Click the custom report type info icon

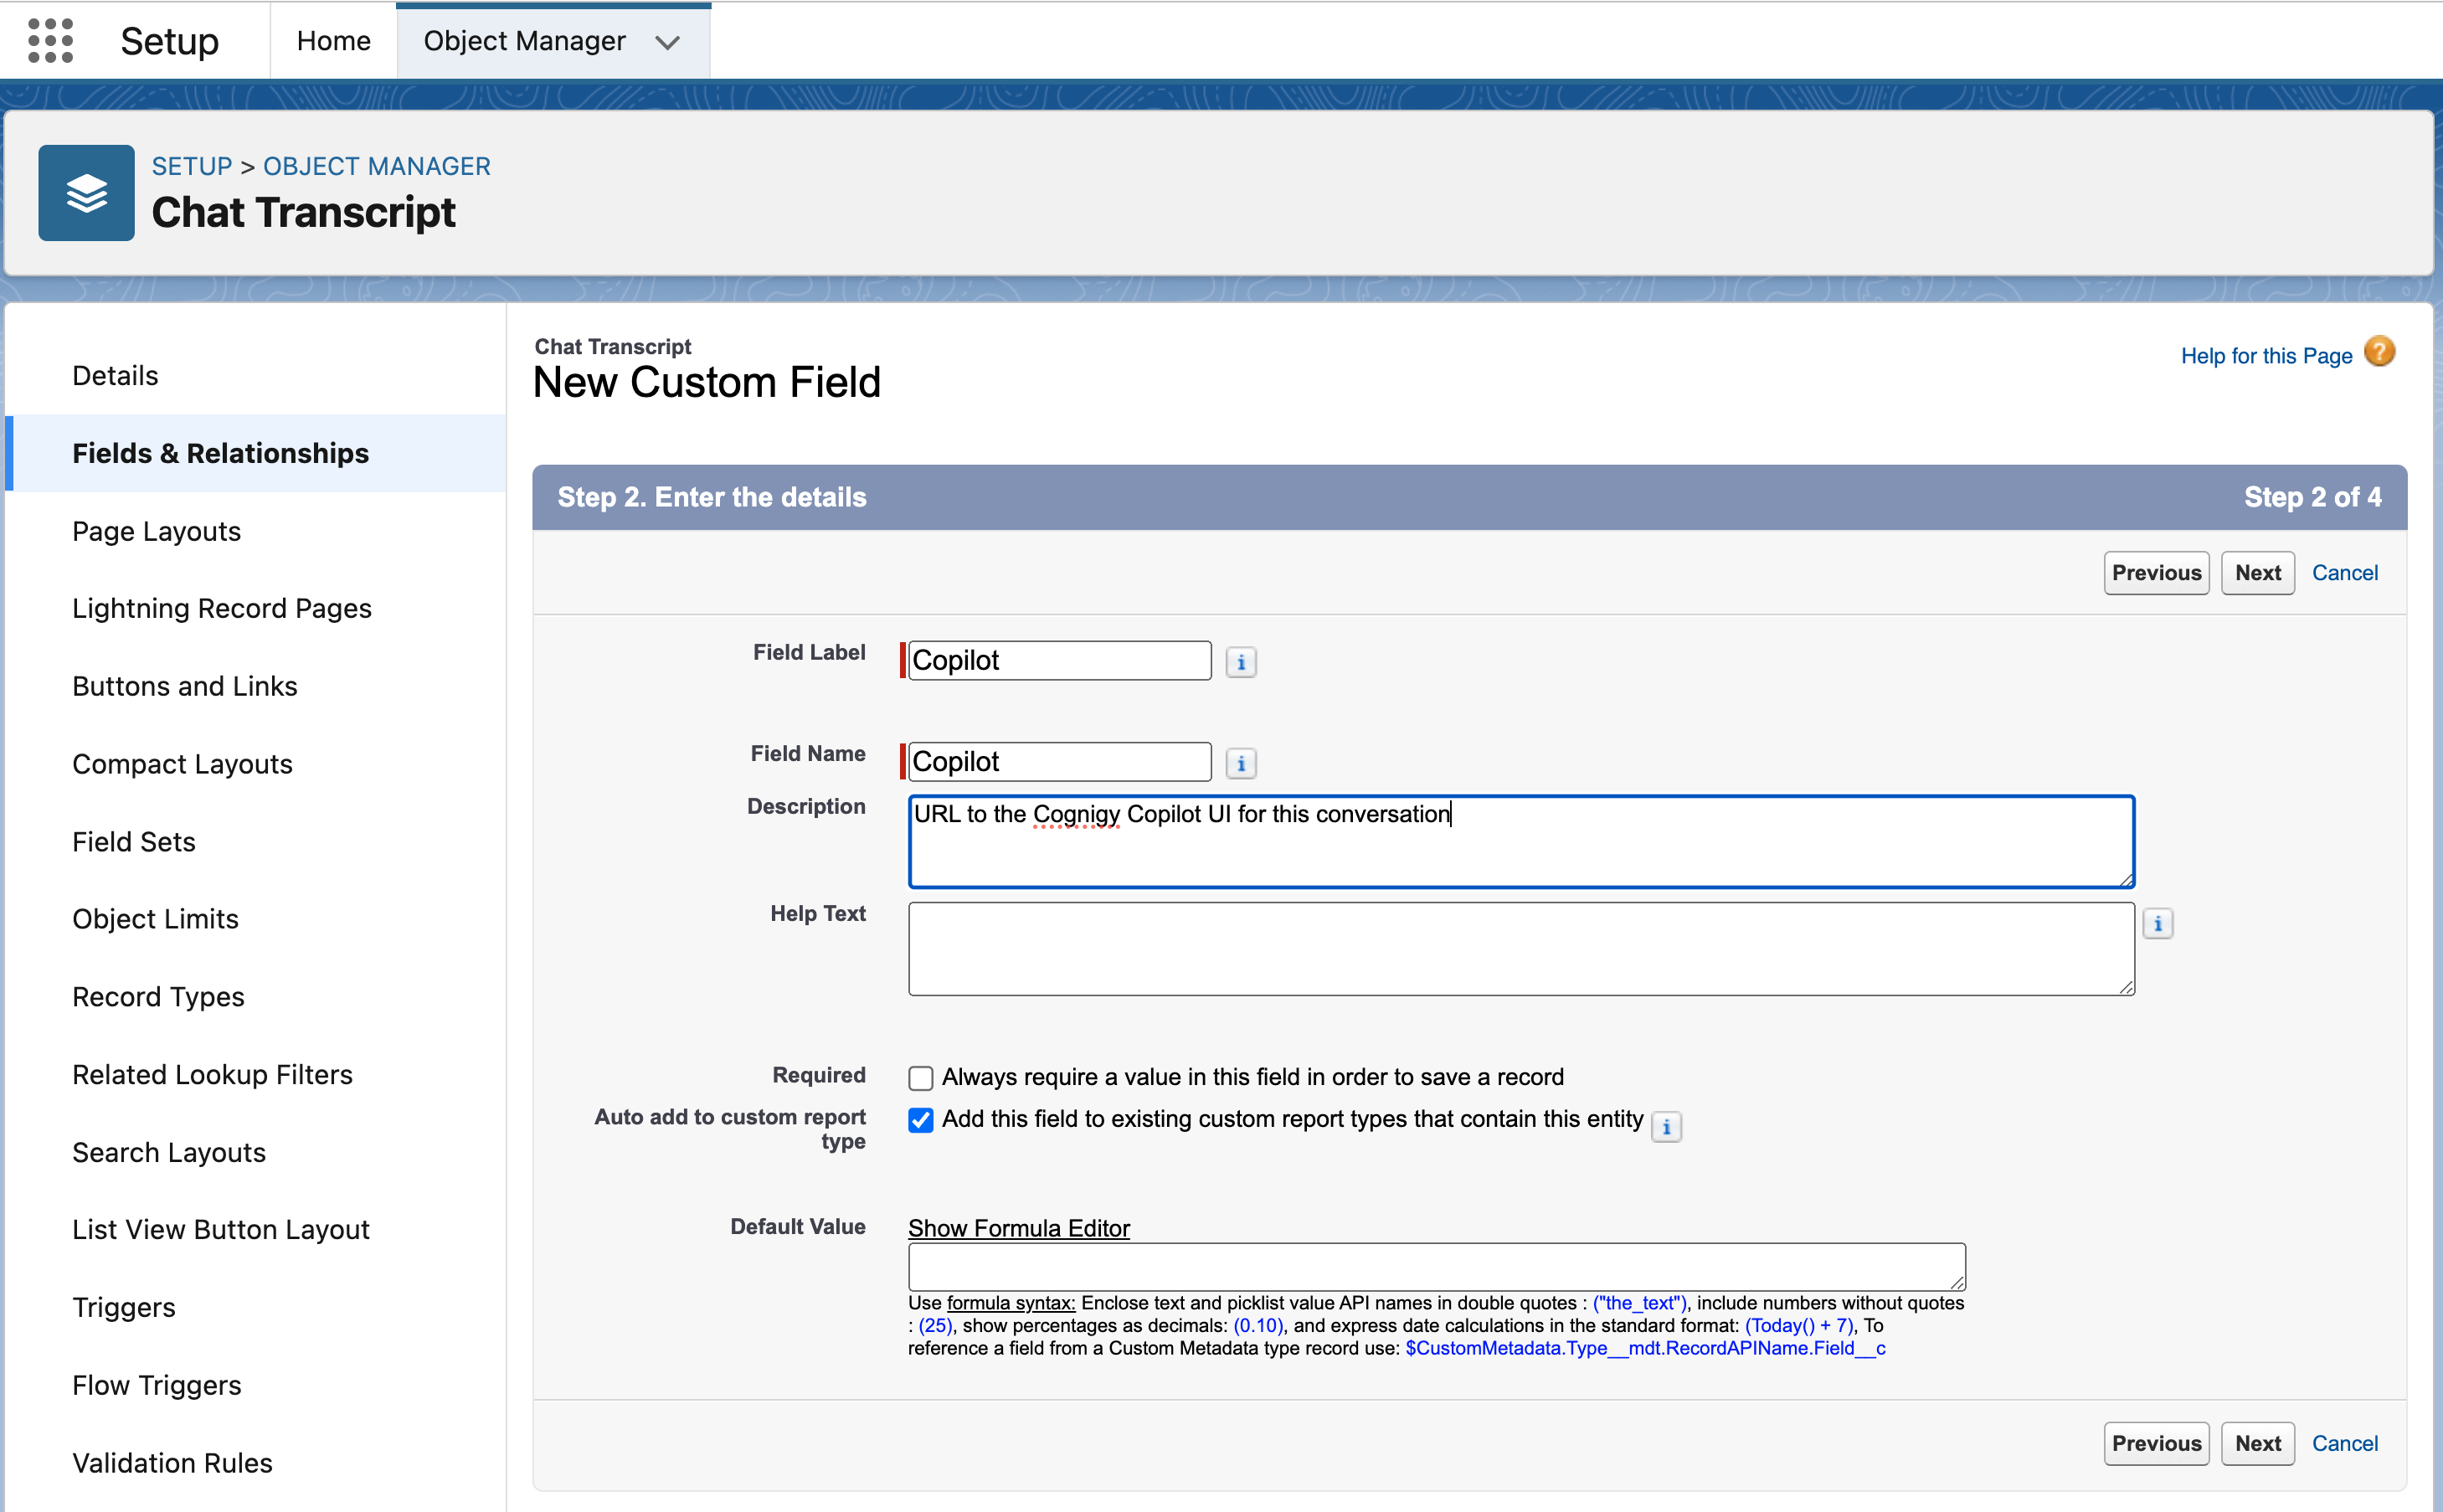click(1665, 1127)
